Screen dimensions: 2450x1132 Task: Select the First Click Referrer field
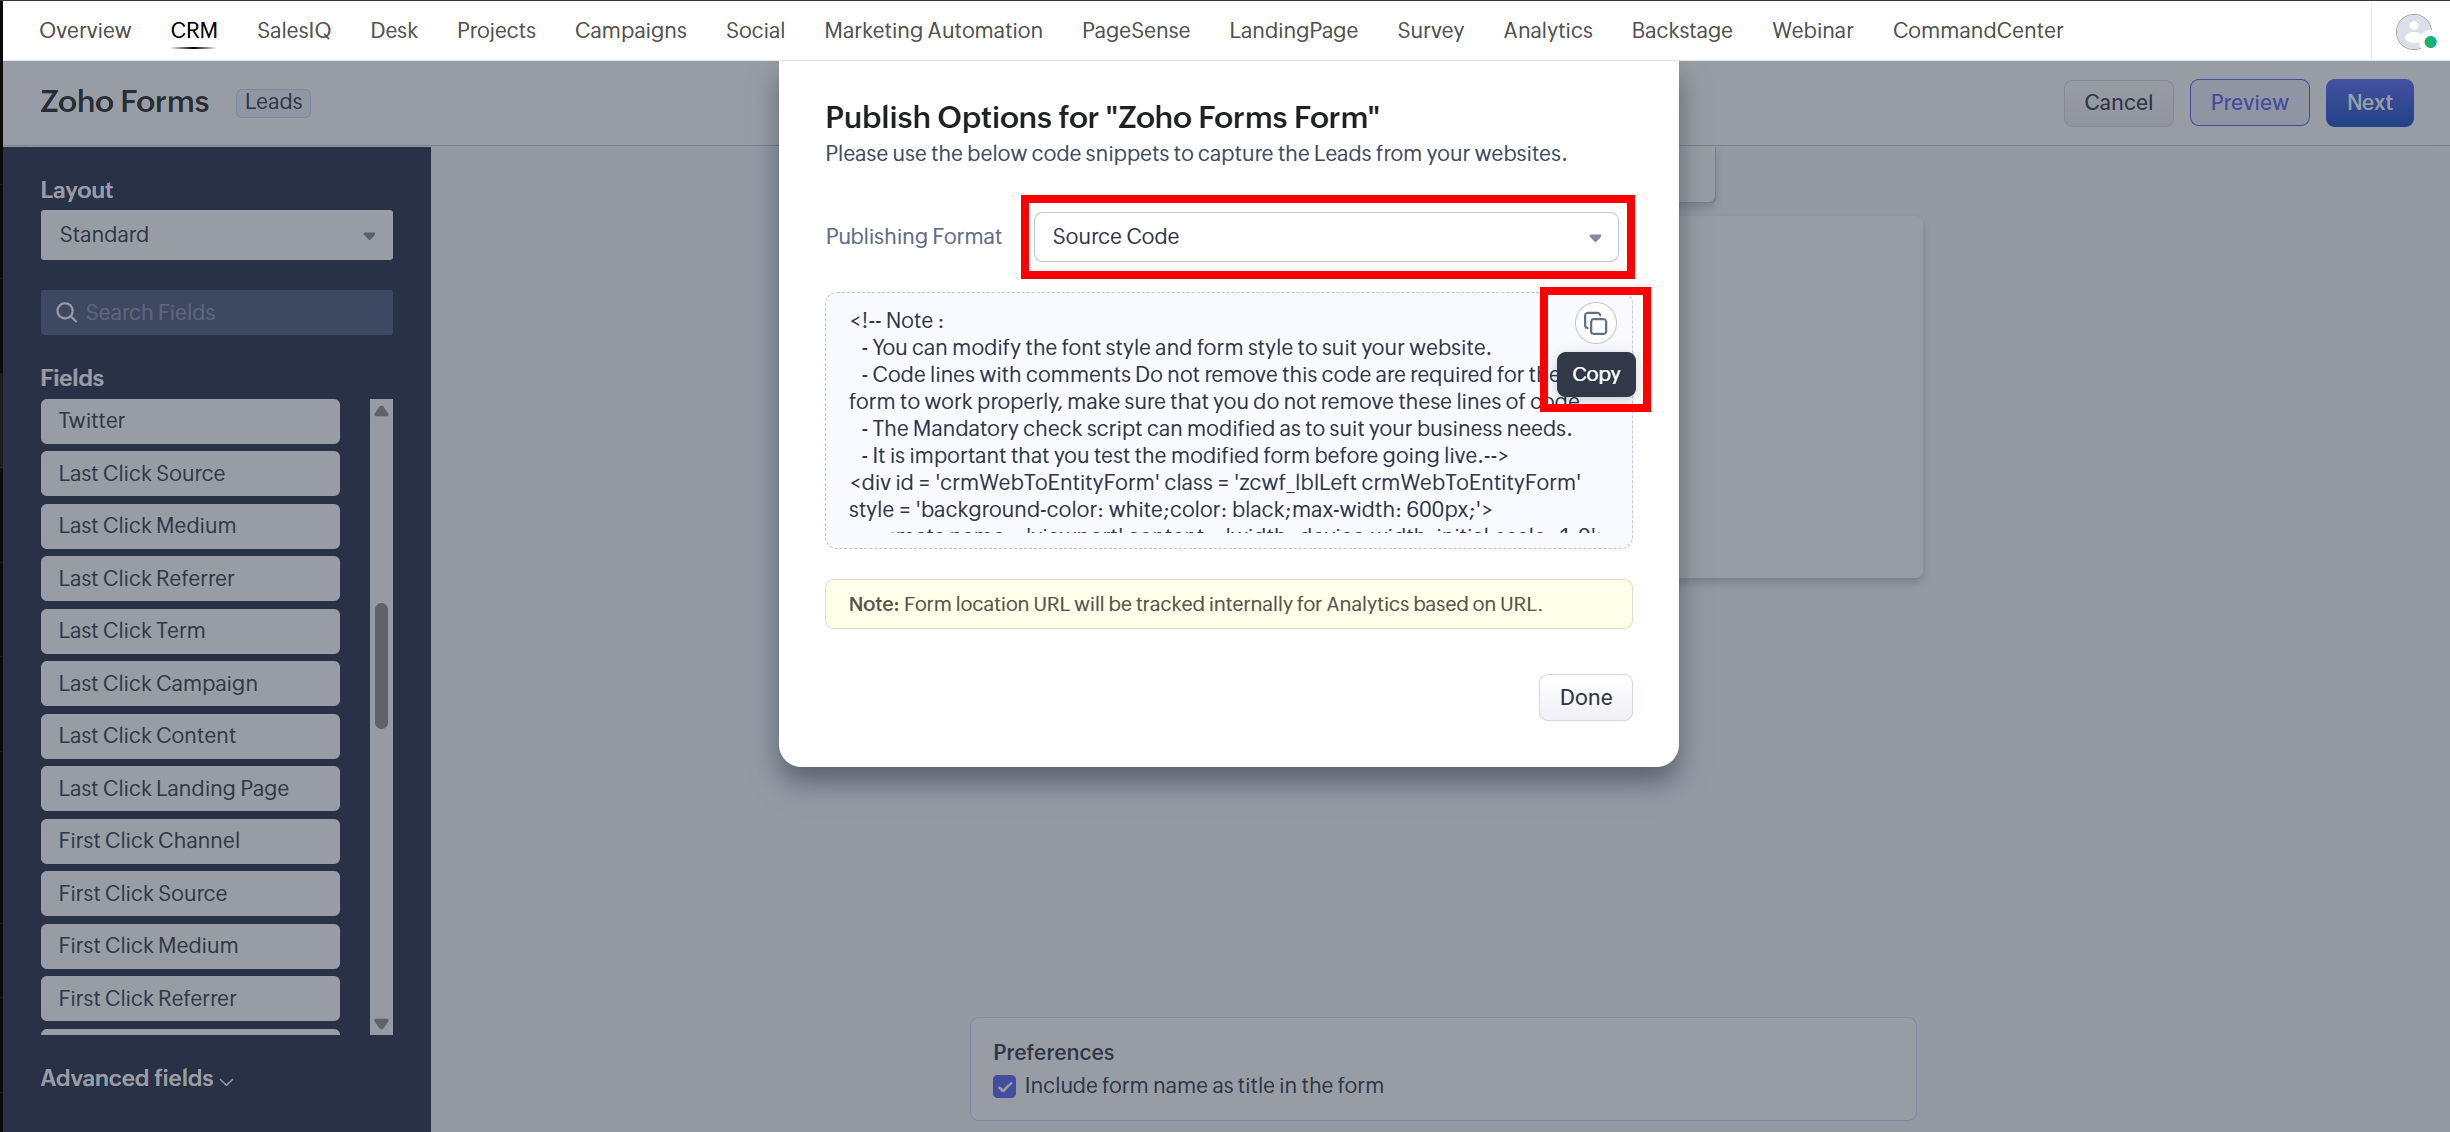(x=190, y=999)
